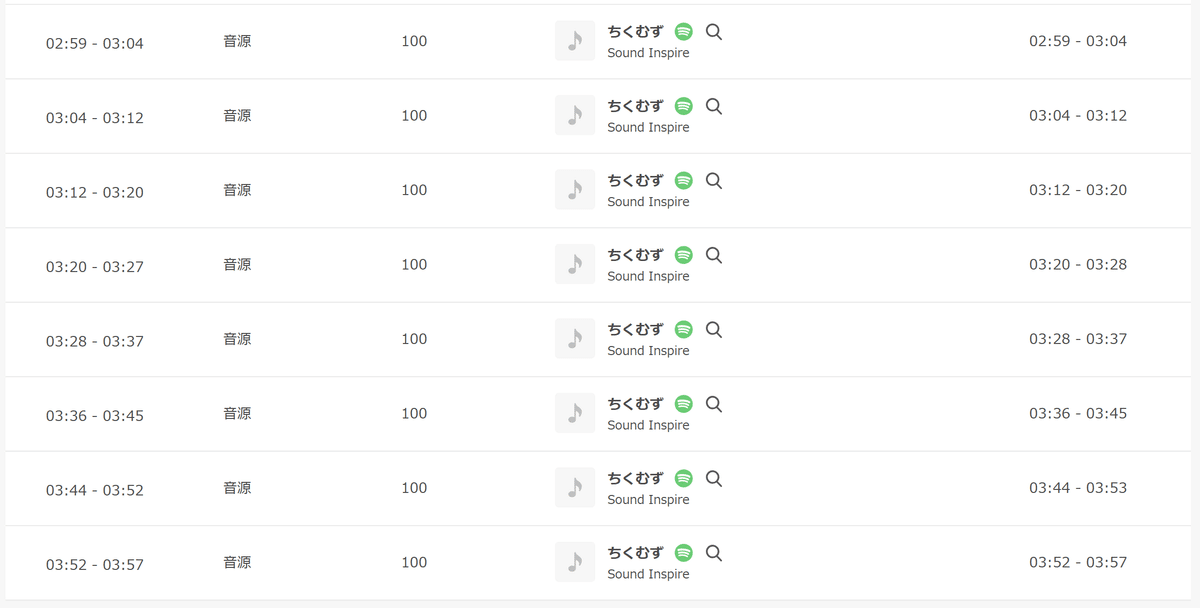Click search icon in the 03:52 - 03:57 row
The height and width of the screenshot is (608, 1200).
714,553
